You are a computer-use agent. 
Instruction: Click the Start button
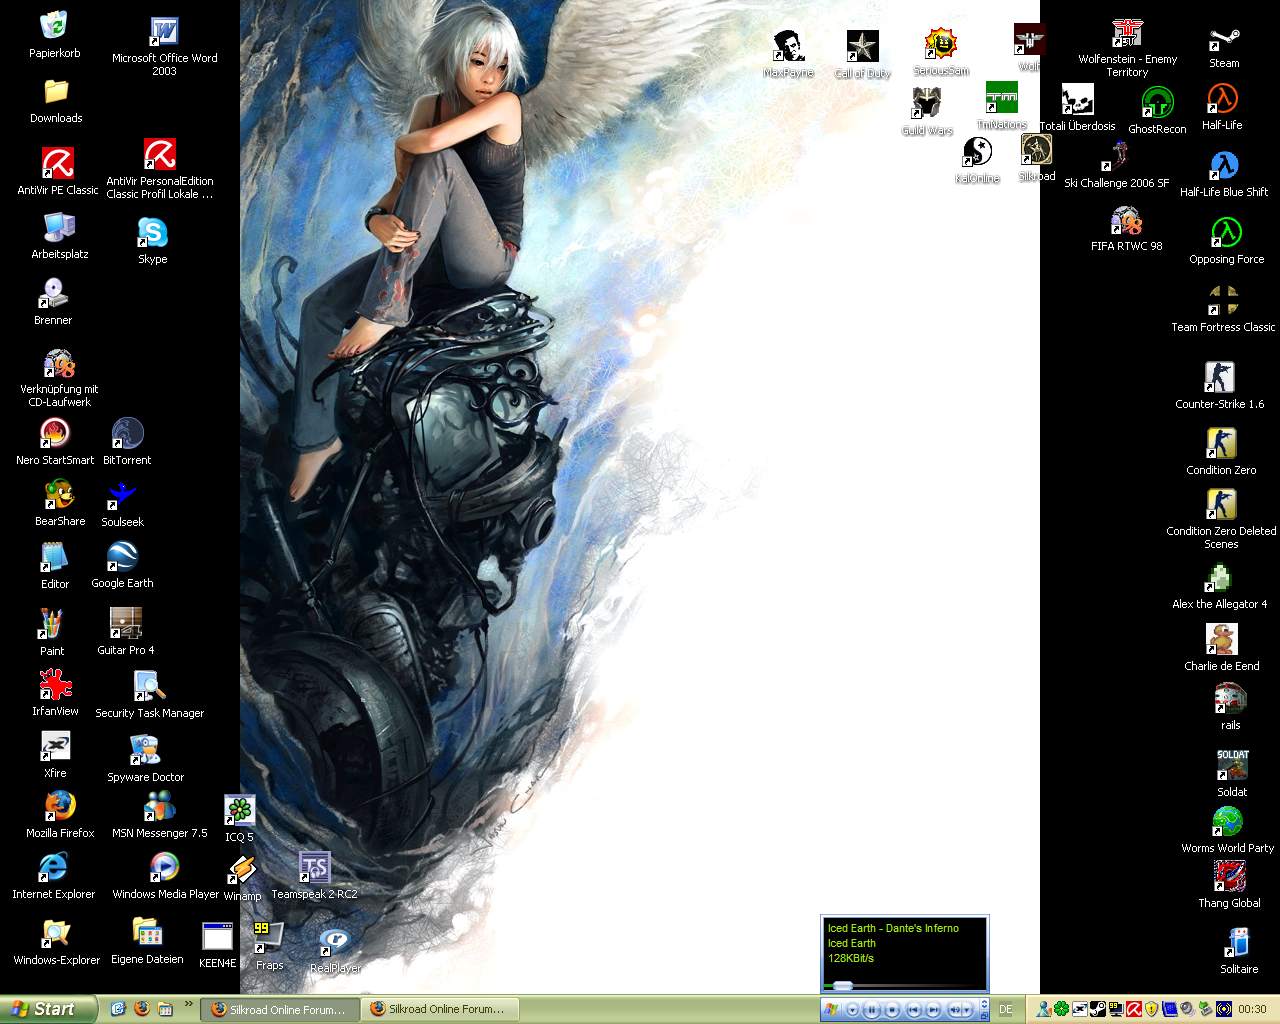pyautogui.click(x=46, y=1009)
